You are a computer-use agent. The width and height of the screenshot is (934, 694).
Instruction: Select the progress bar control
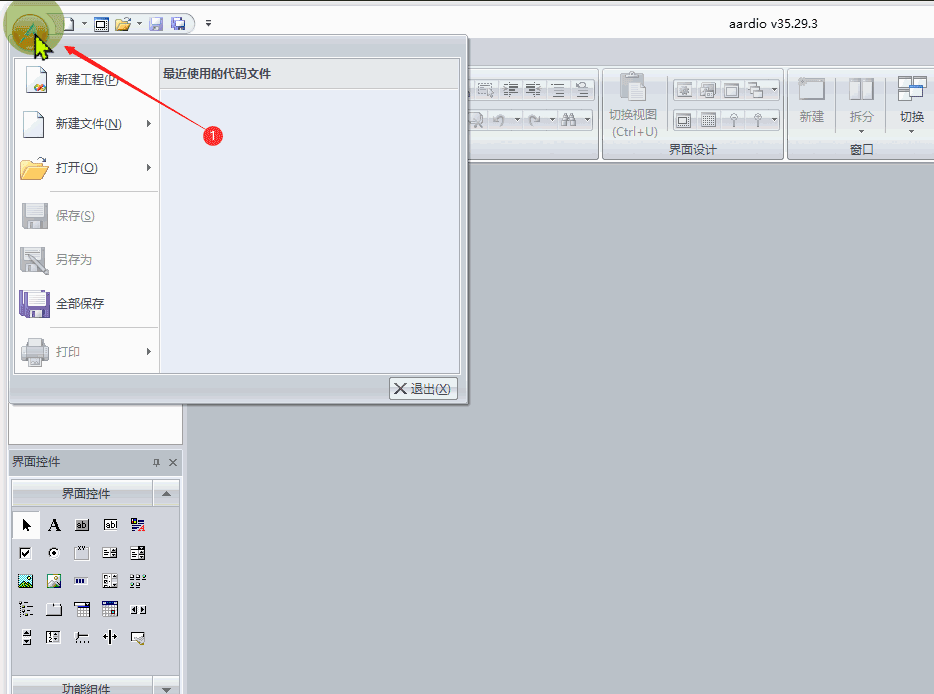tap(82, 581)
